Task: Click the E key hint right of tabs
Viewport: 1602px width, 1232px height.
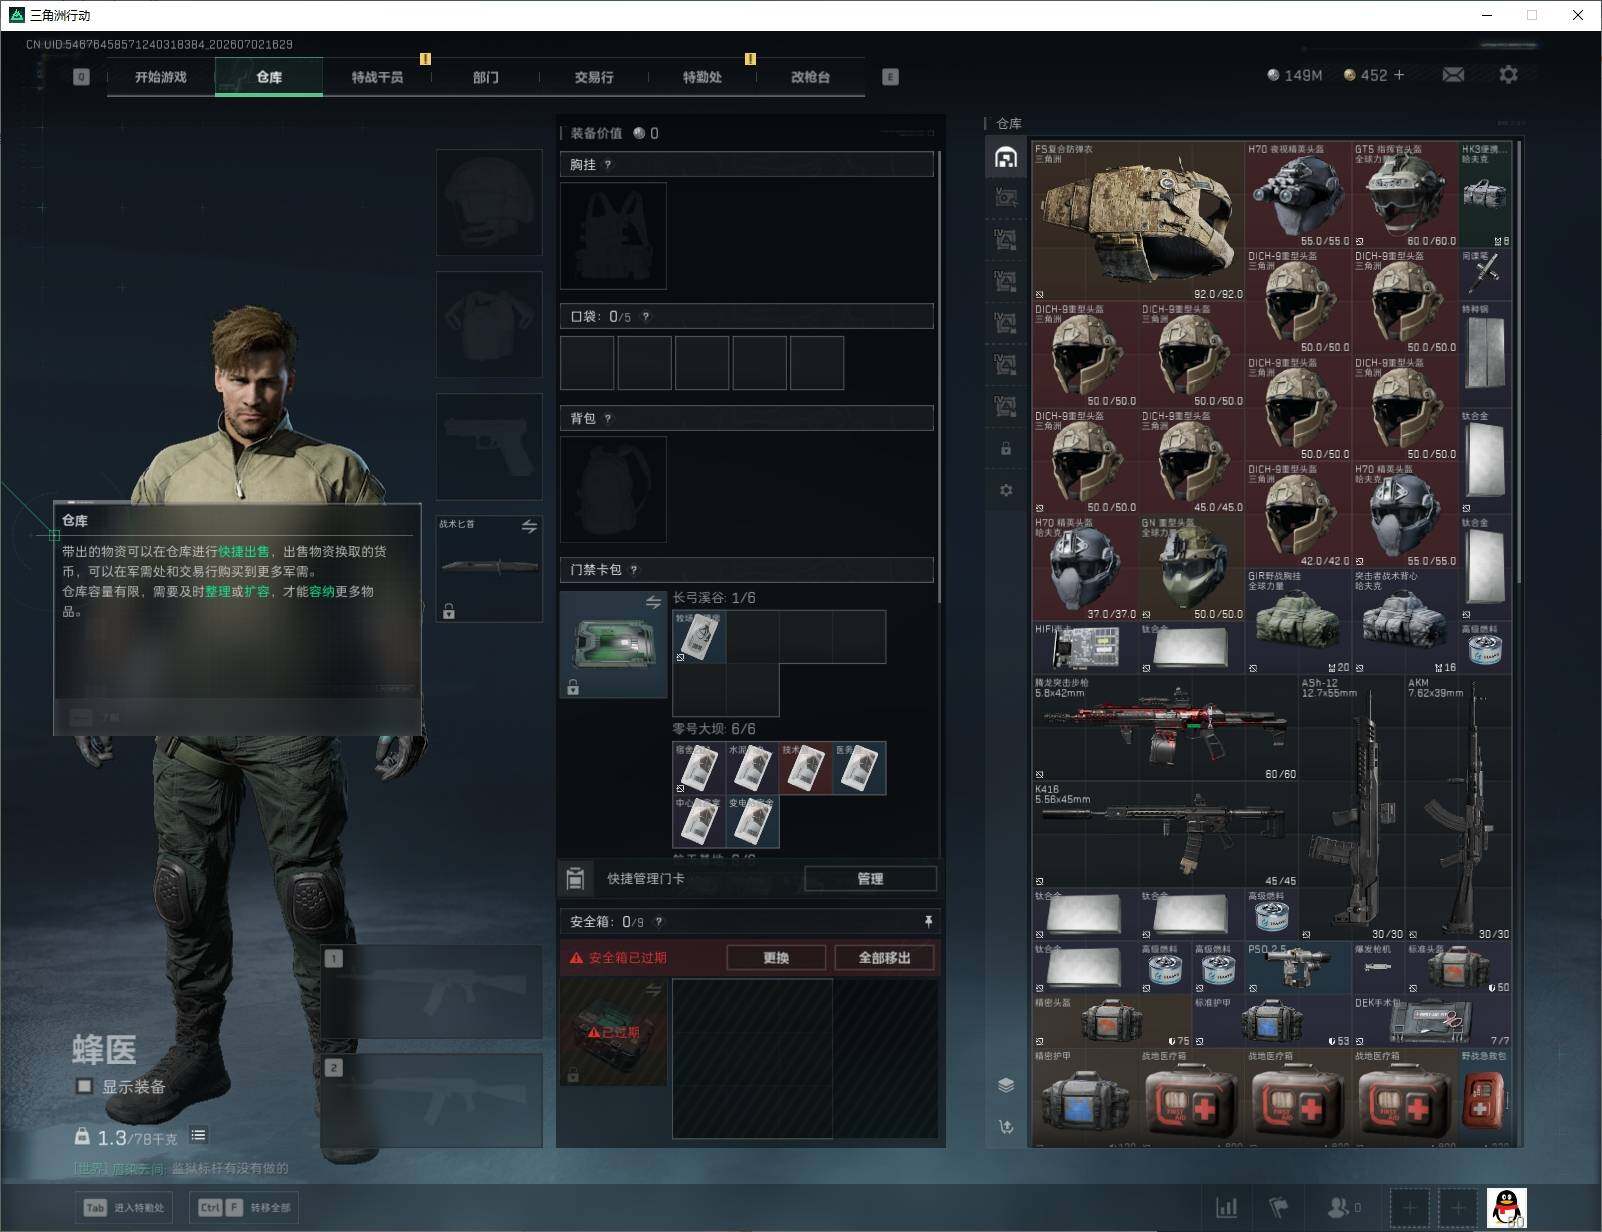Action: pyautogui.click(x=890, y=77)
